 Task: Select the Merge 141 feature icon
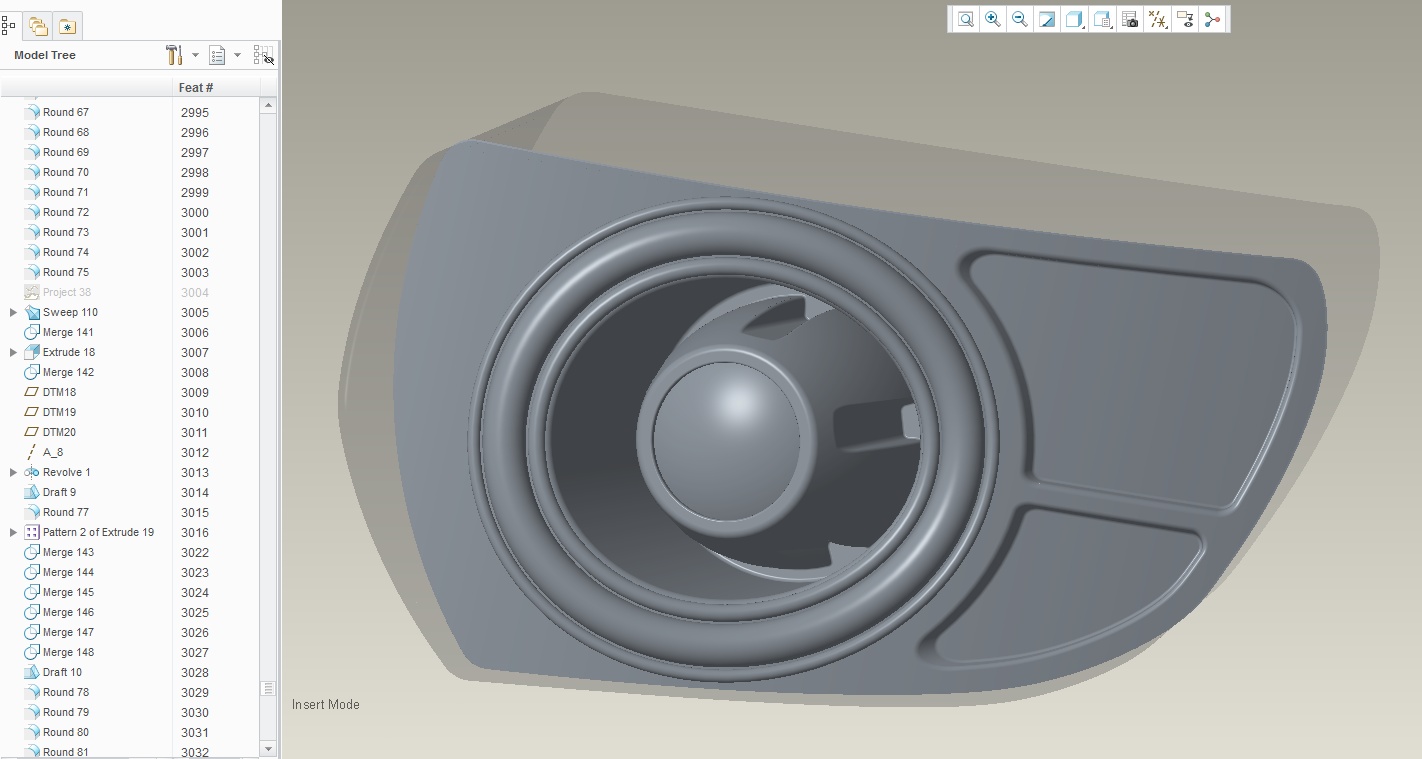tap(31, 332)
